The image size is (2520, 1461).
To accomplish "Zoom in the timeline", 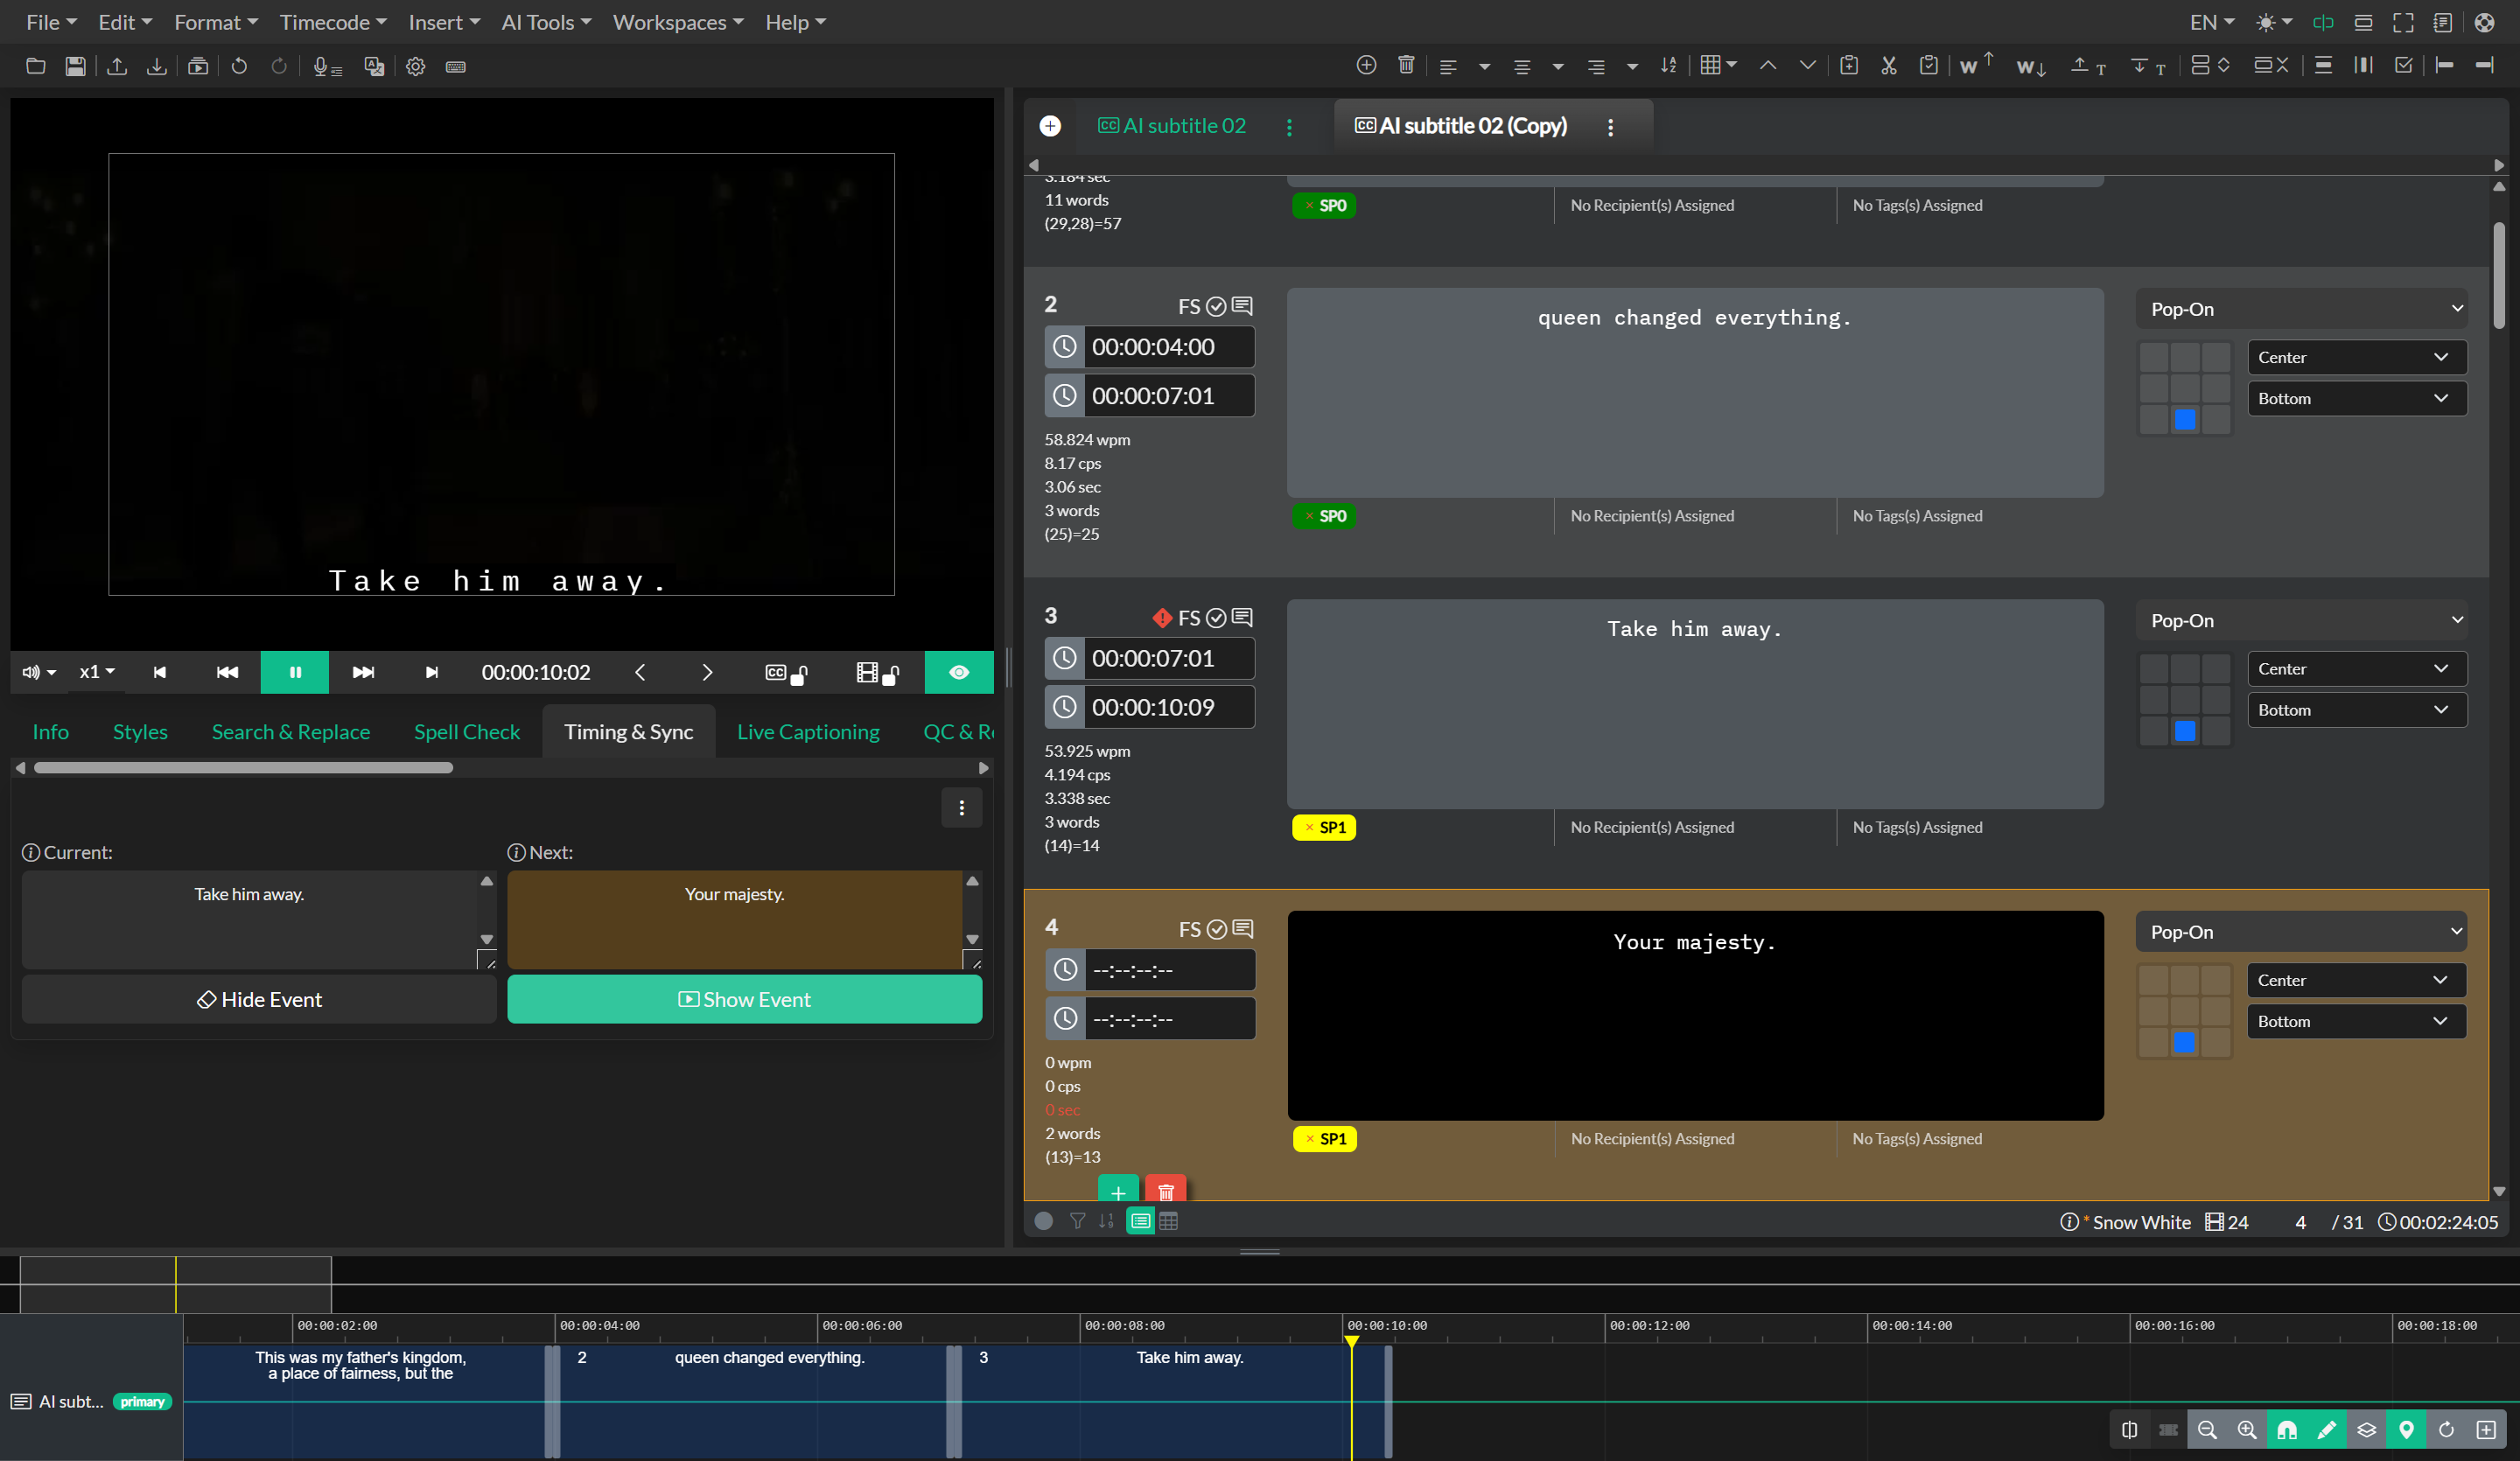I will click(2247, 1429).
